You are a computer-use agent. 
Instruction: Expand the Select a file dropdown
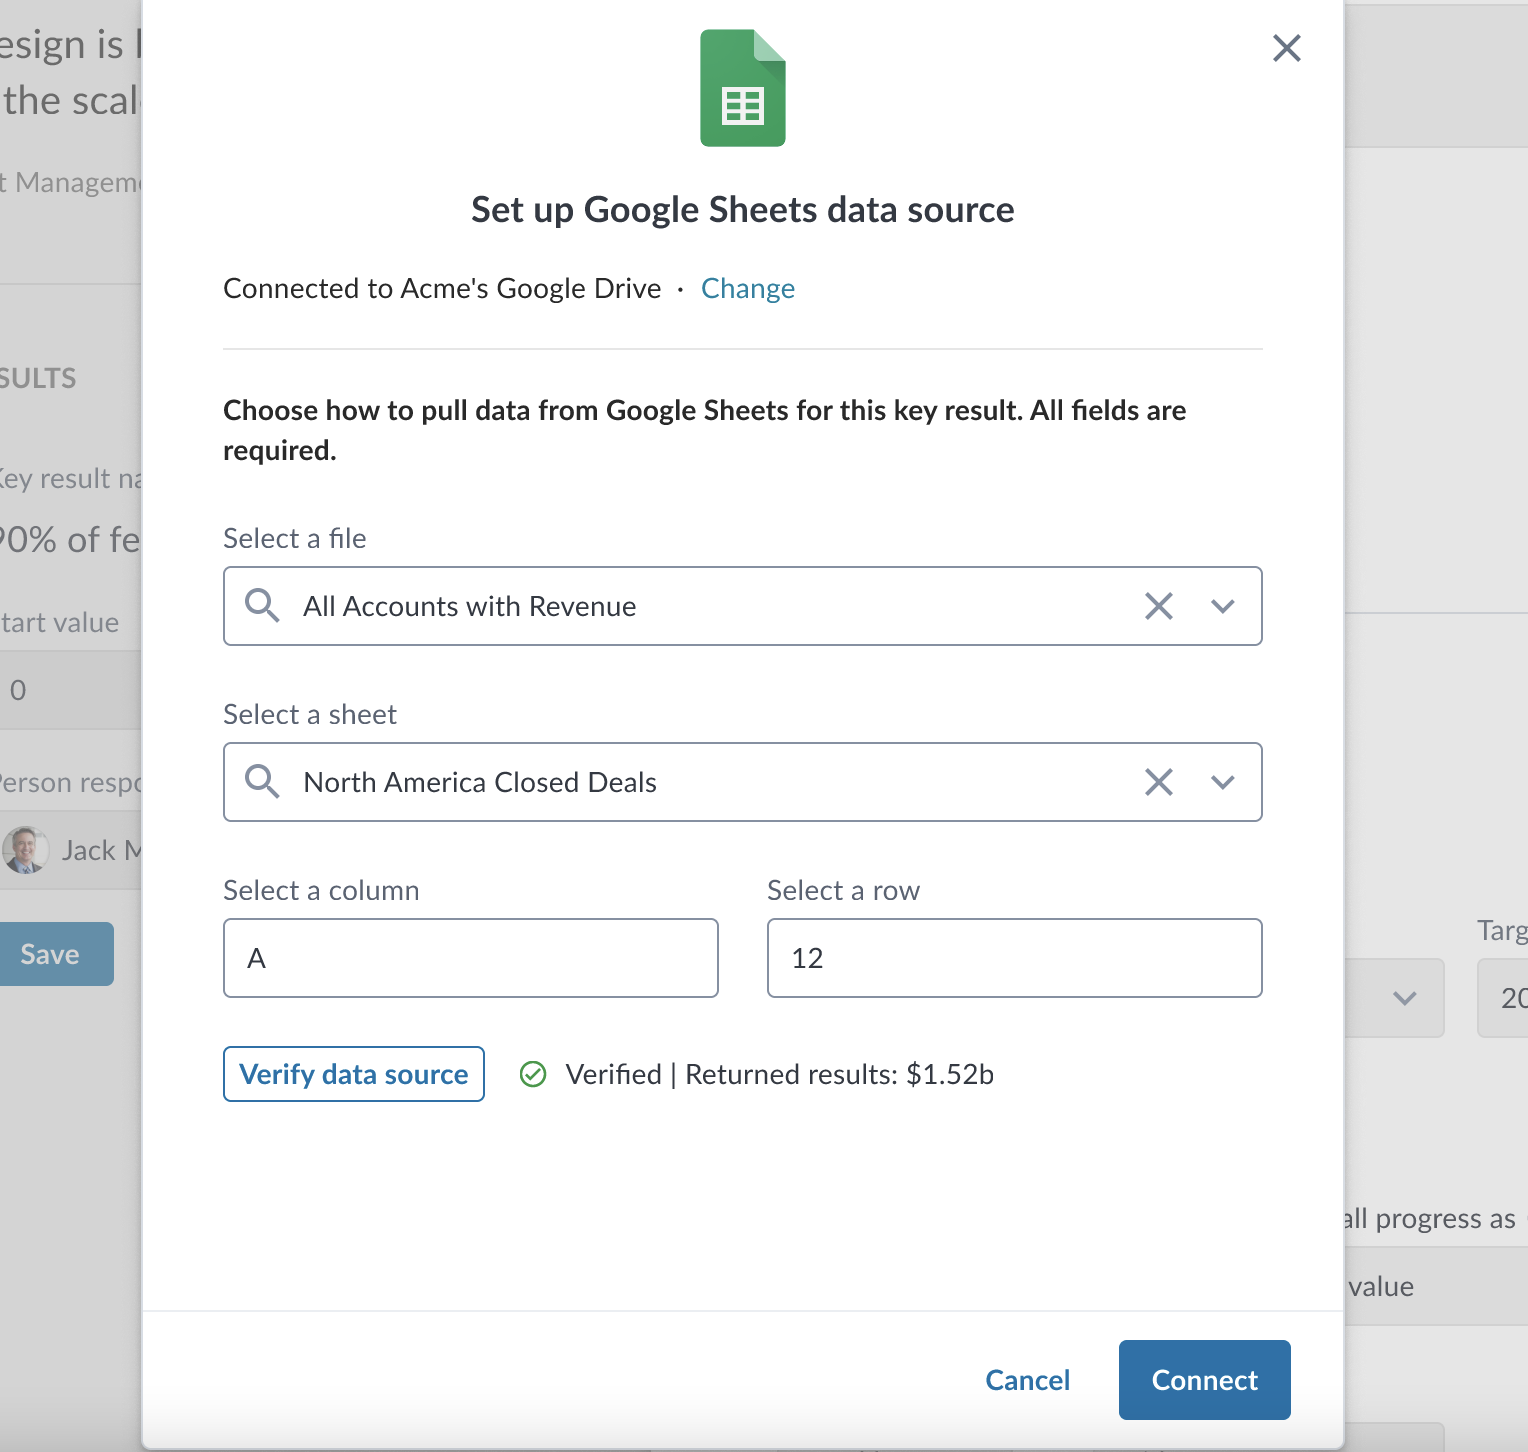click(1223, 606)
